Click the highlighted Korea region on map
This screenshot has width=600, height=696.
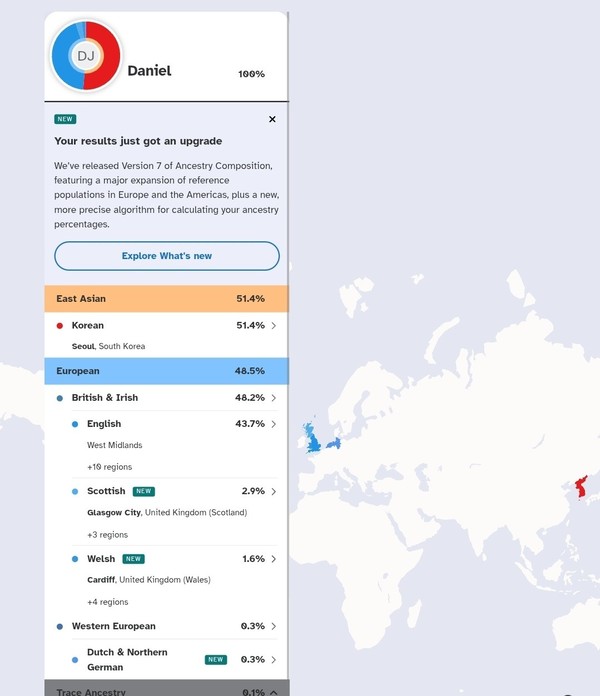pyautogui.click(x=579, y=489)
